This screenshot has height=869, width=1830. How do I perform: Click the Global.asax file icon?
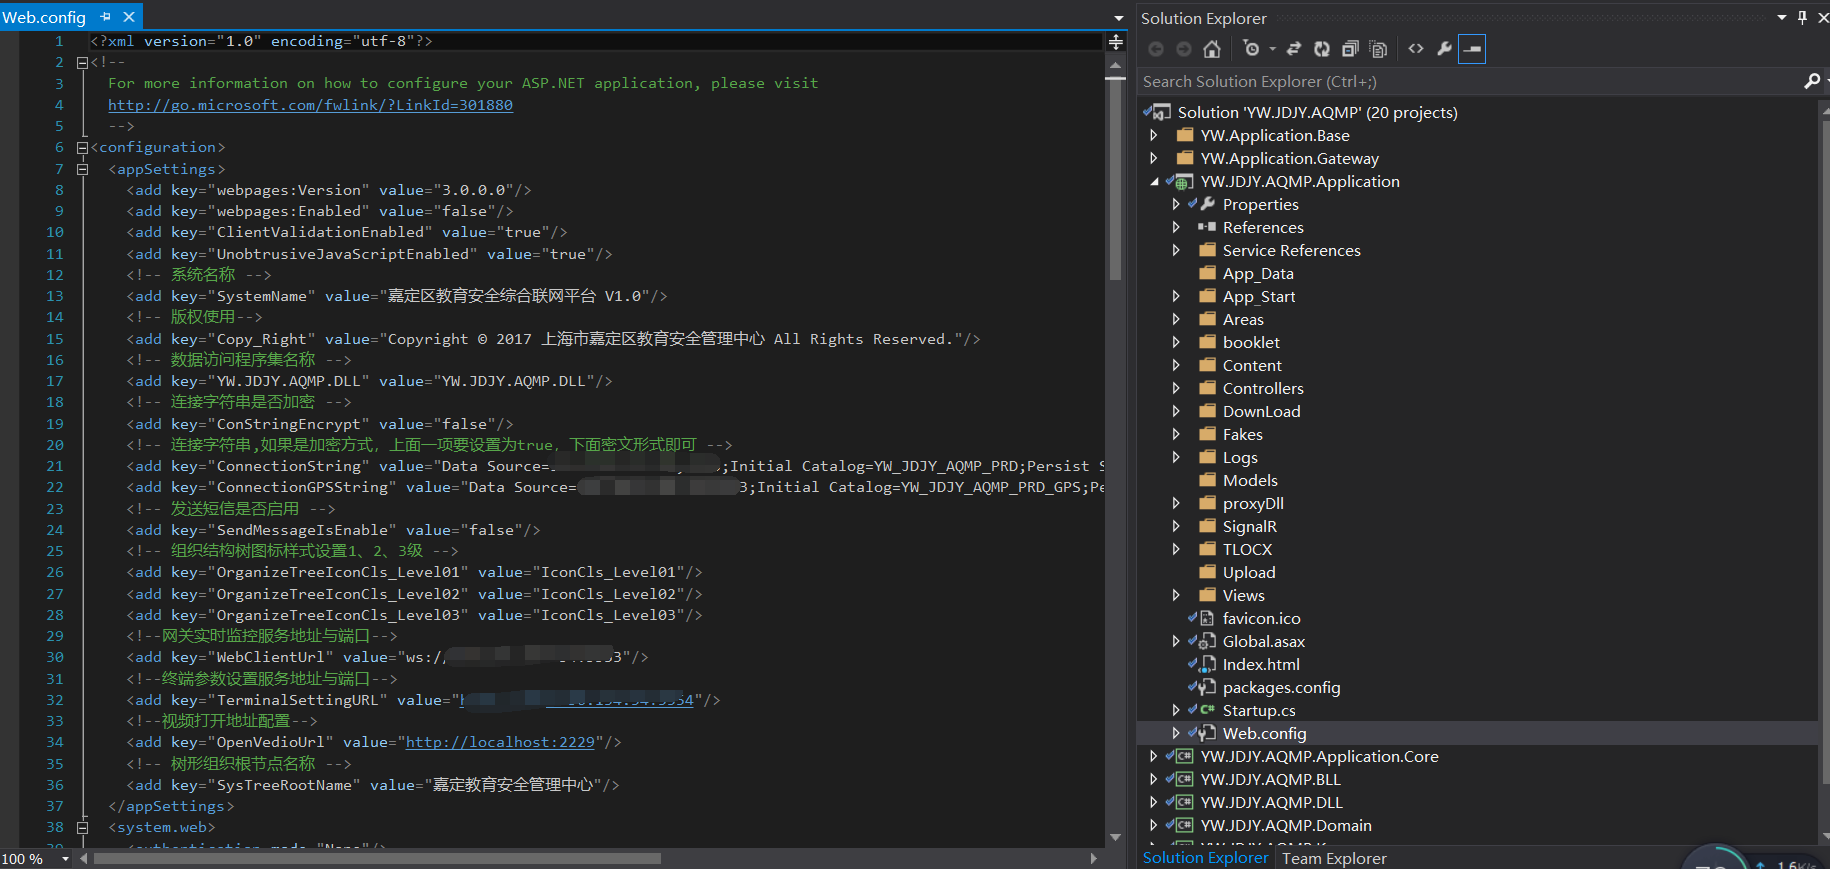point(1207,641)
